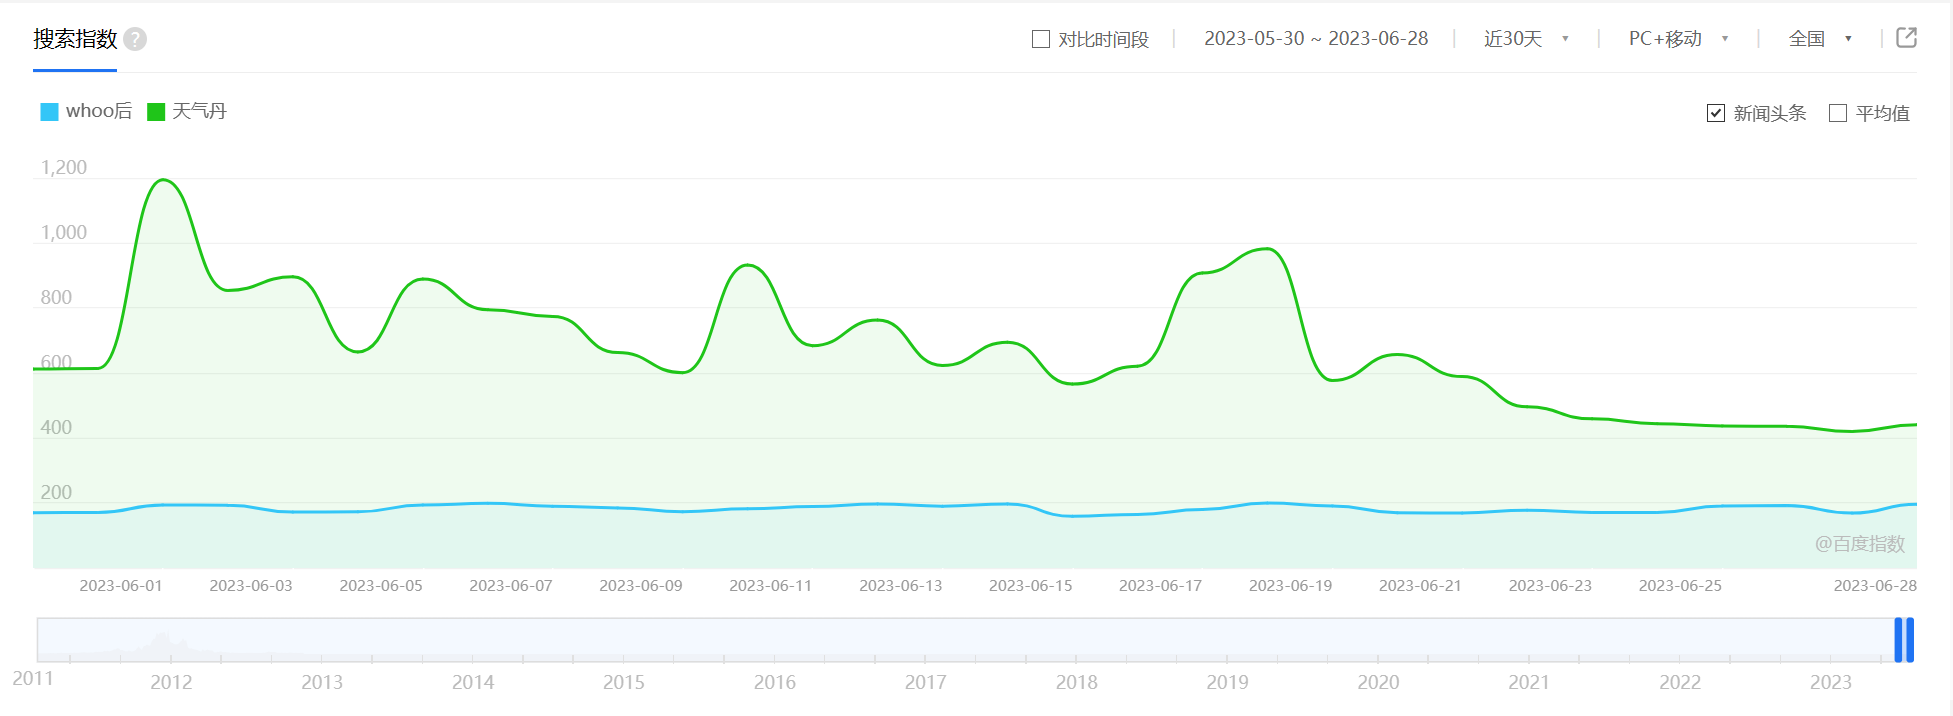
Task: Click the arrow next to 近30天
Action: (x=1565, y=39)
